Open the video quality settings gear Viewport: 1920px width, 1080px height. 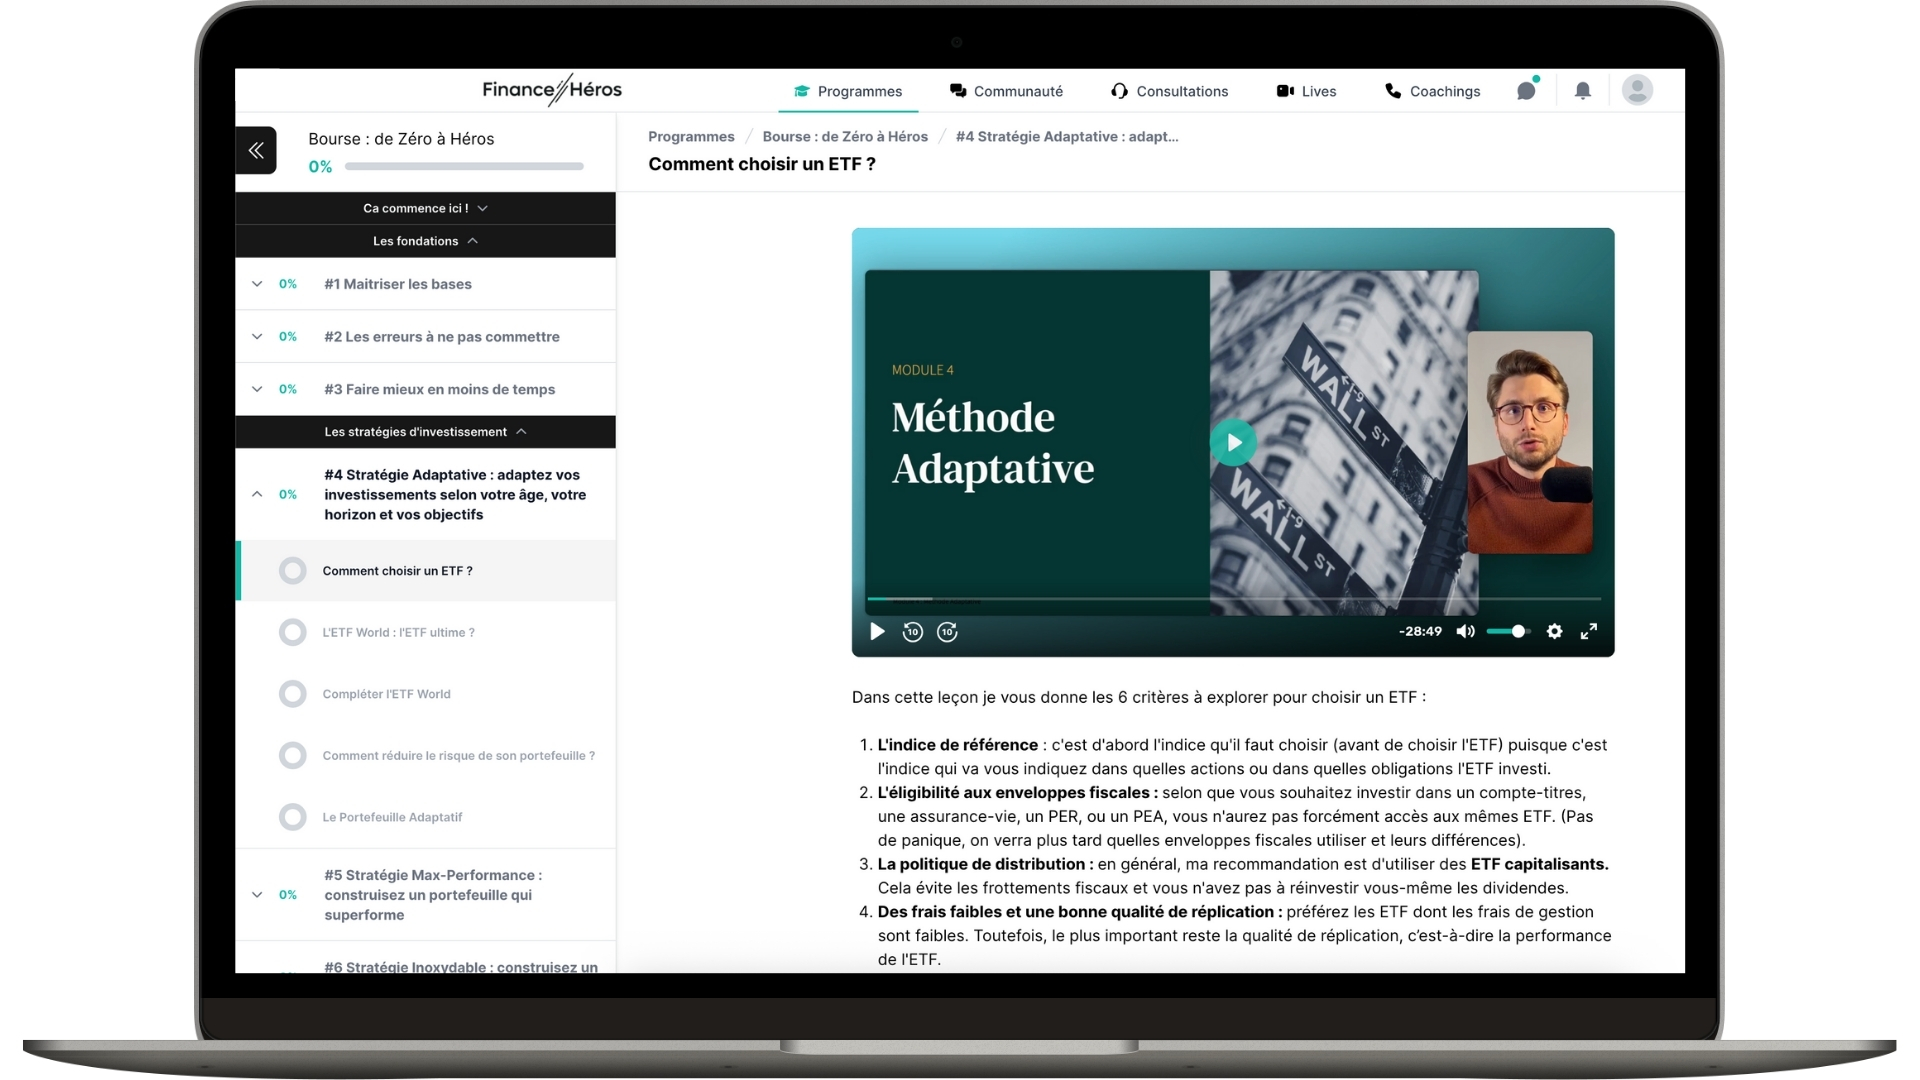[x=1554, y=631]
